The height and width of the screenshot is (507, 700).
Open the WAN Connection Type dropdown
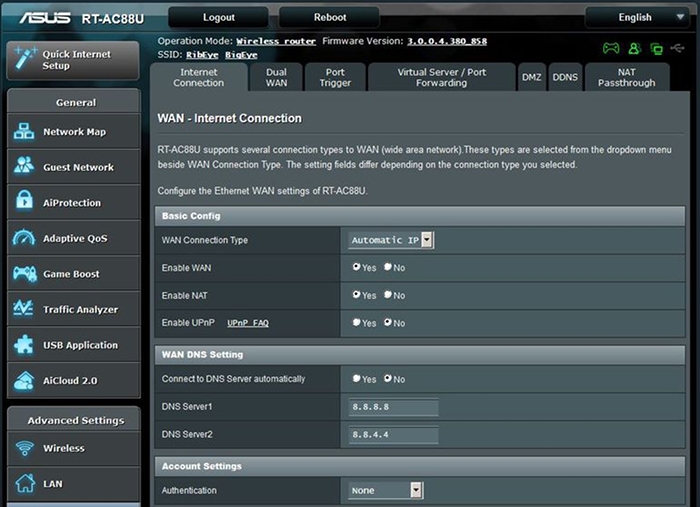[391, 240]
